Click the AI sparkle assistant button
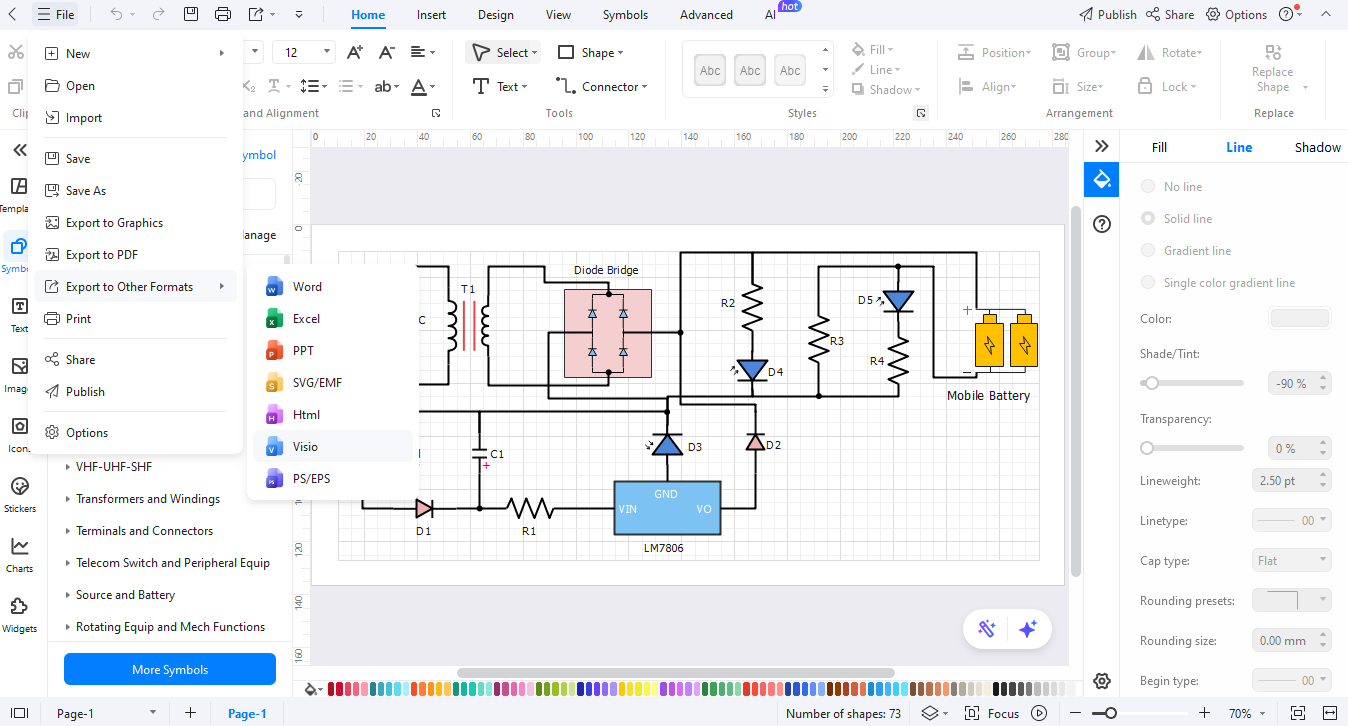This screenshot has height=726, width=1348. 1028,629
